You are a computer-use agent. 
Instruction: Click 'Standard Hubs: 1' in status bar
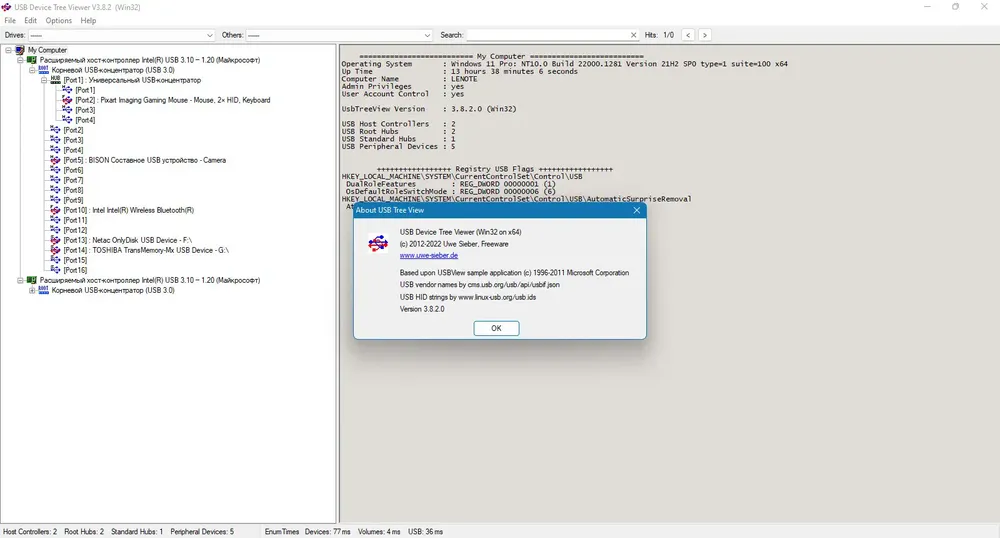tap(137, 532)
